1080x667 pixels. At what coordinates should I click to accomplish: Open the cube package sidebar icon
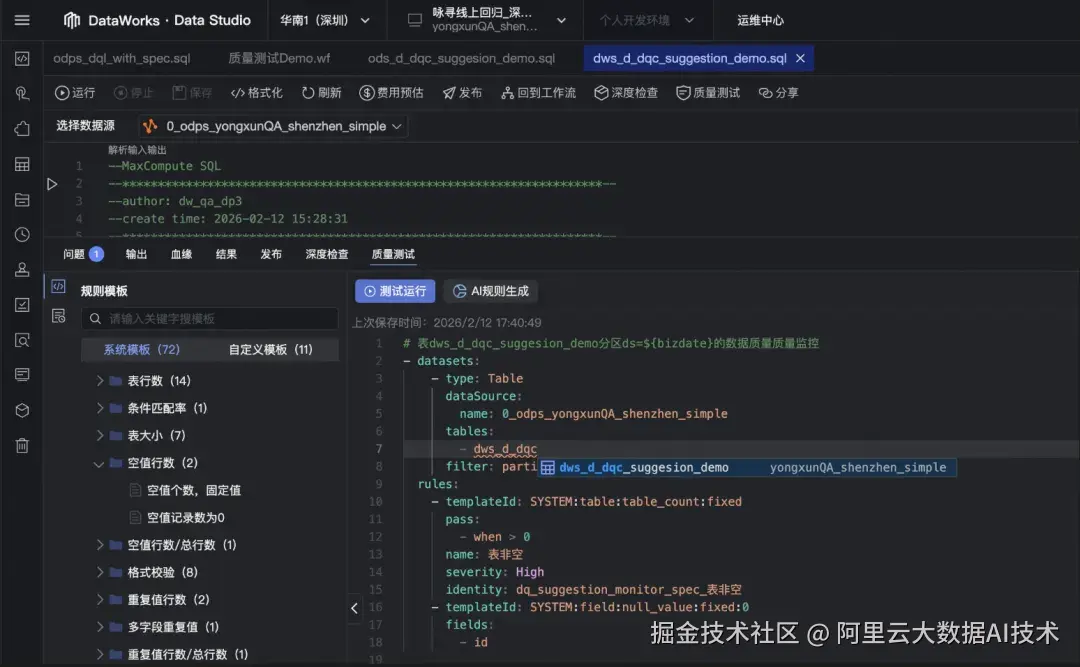pyautogui.click(x=22, y=411)
